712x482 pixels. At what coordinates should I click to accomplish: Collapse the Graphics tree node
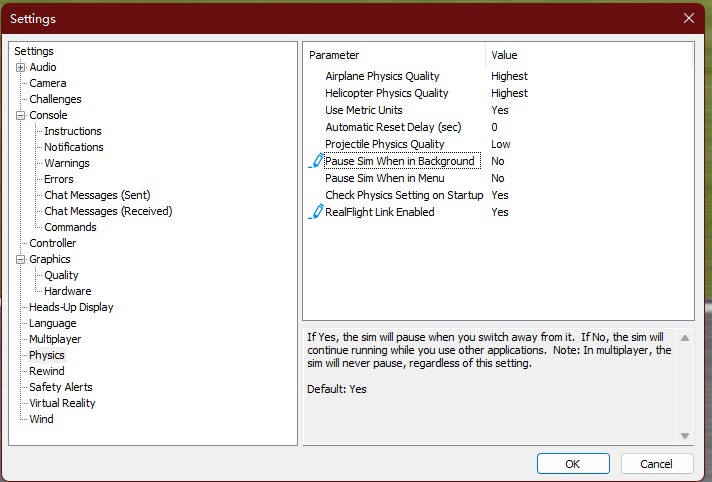pyautogui.click(x=20, y=259)
